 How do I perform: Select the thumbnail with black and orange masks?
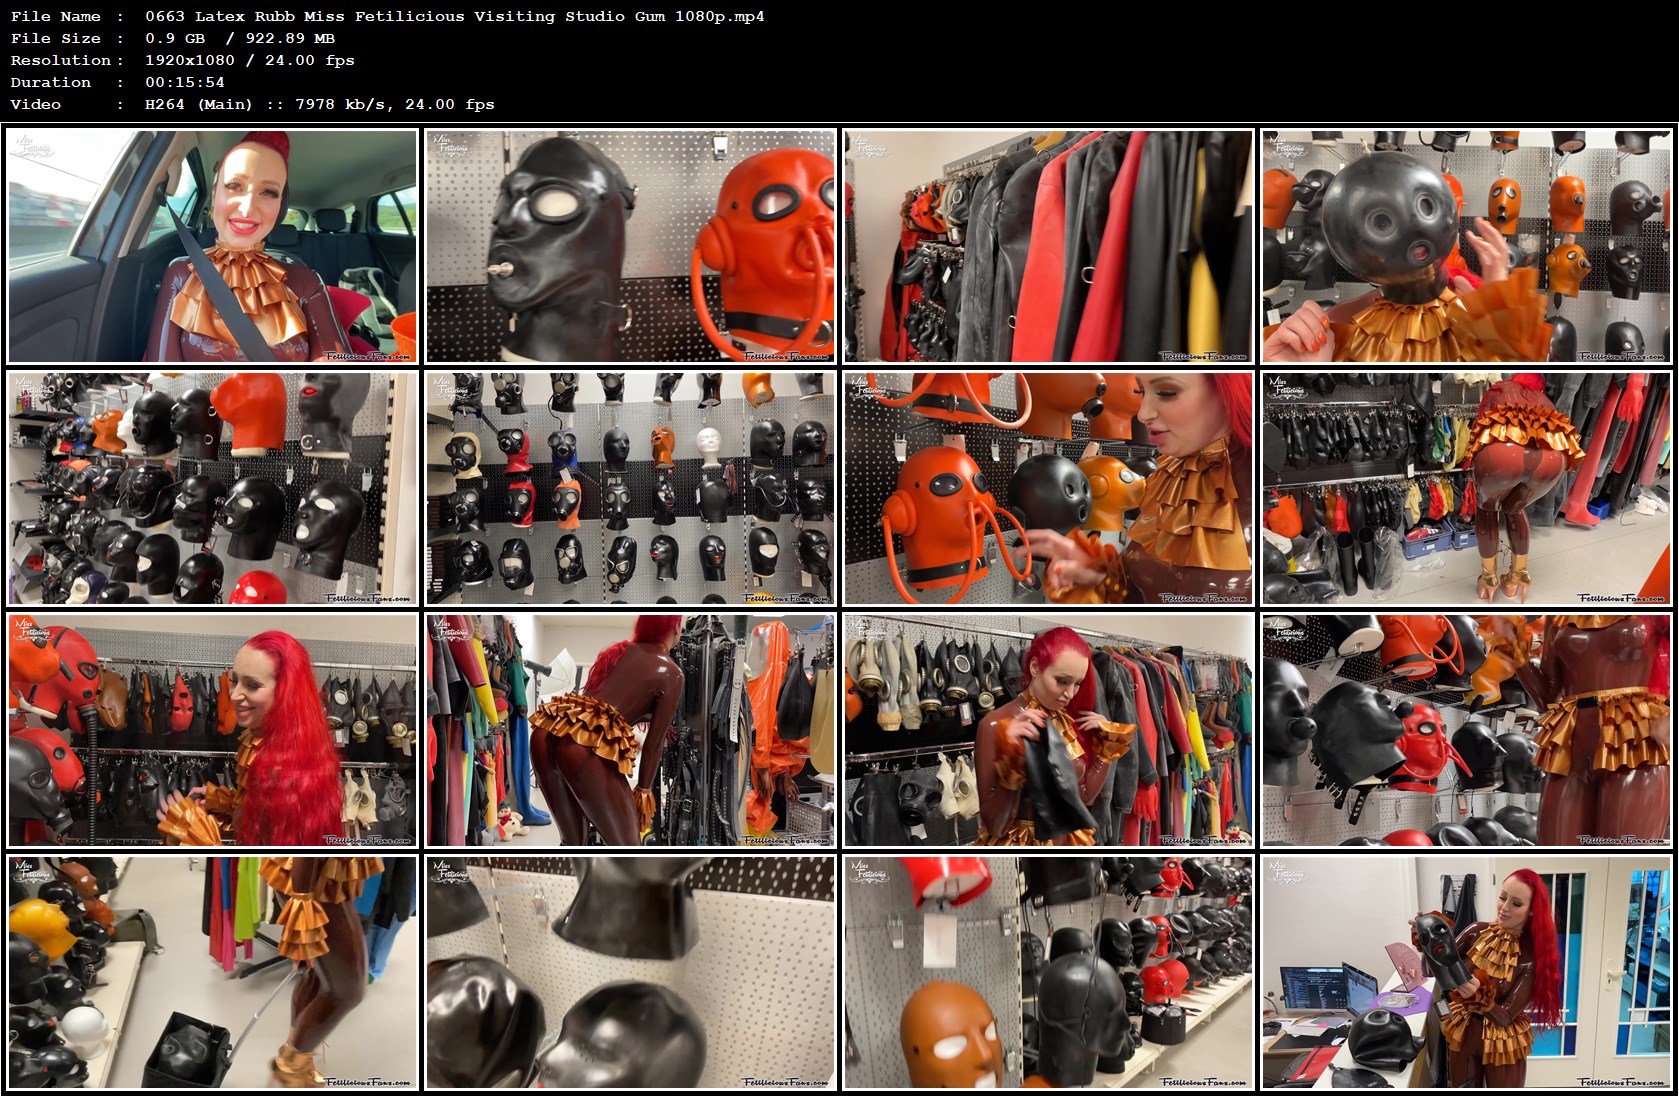(x=631, y=248)
